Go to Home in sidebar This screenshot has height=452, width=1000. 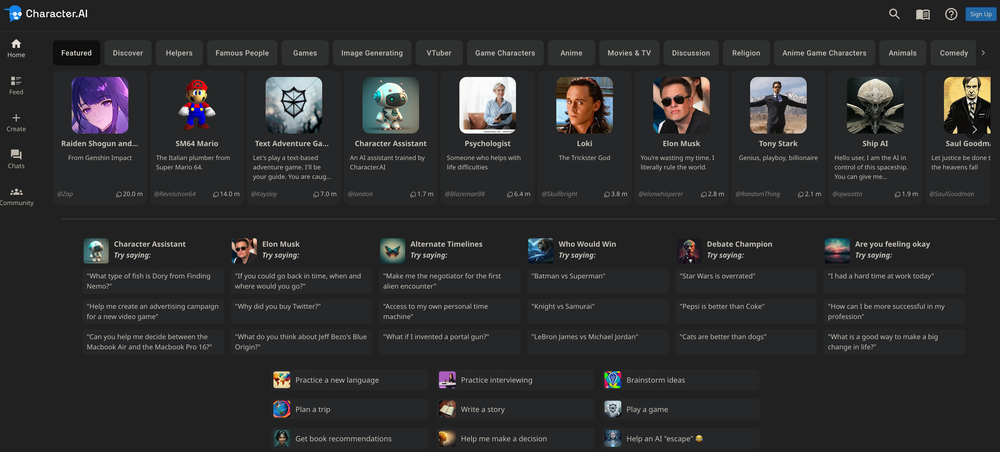point(16,48)
